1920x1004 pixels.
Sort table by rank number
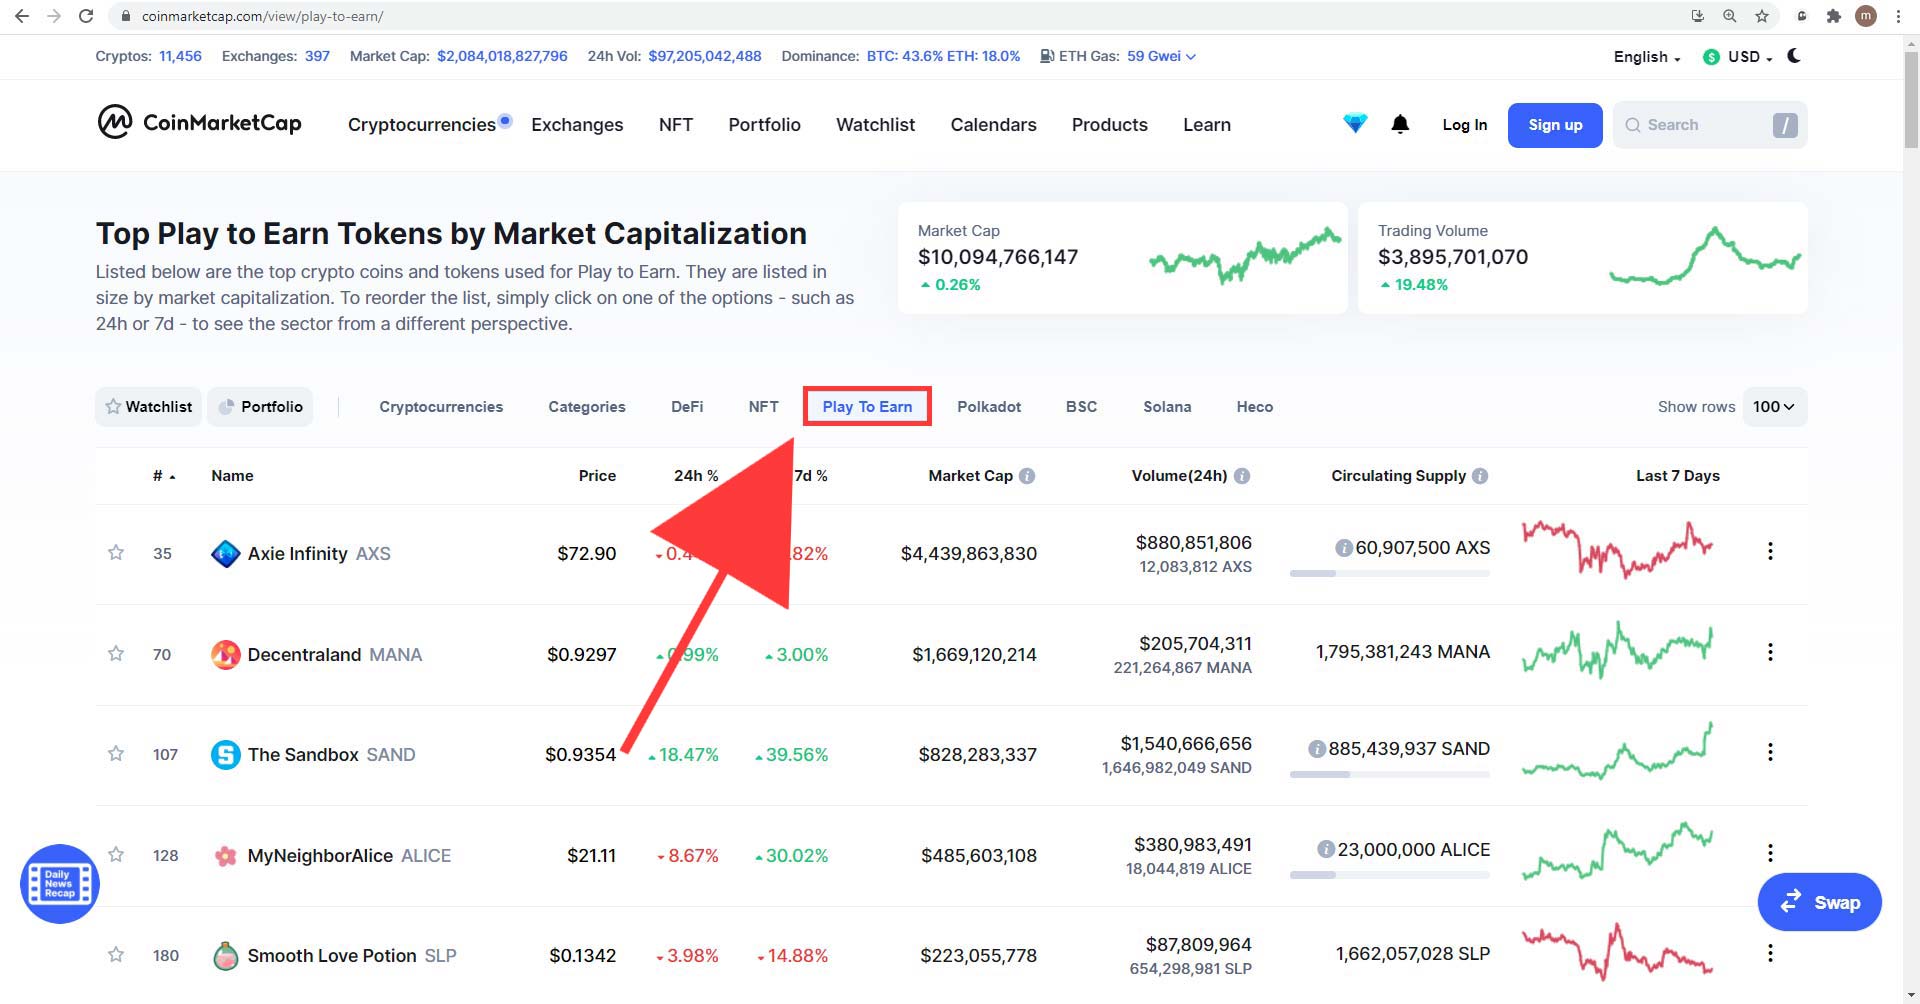164,476
